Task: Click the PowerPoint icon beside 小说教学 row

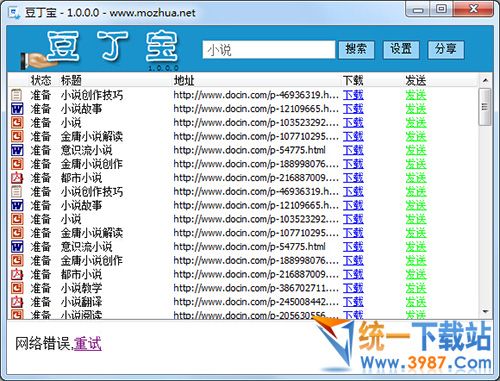Action: pos(17,288)
